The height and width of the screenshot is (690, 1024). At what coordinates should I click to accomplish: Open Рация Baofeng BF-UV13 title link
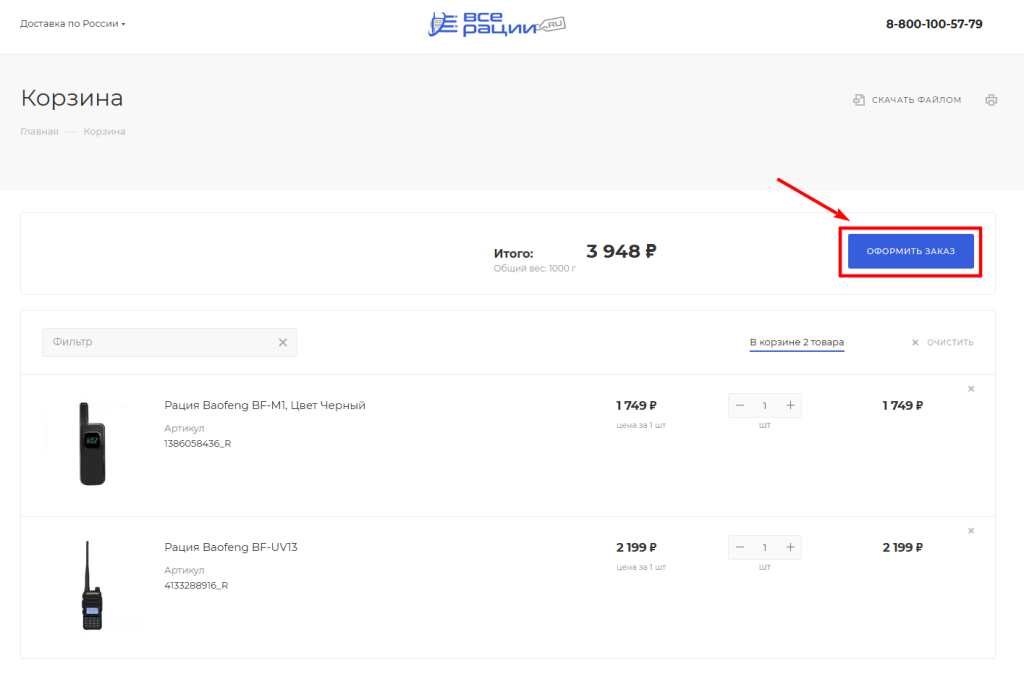tap(231, 547)
